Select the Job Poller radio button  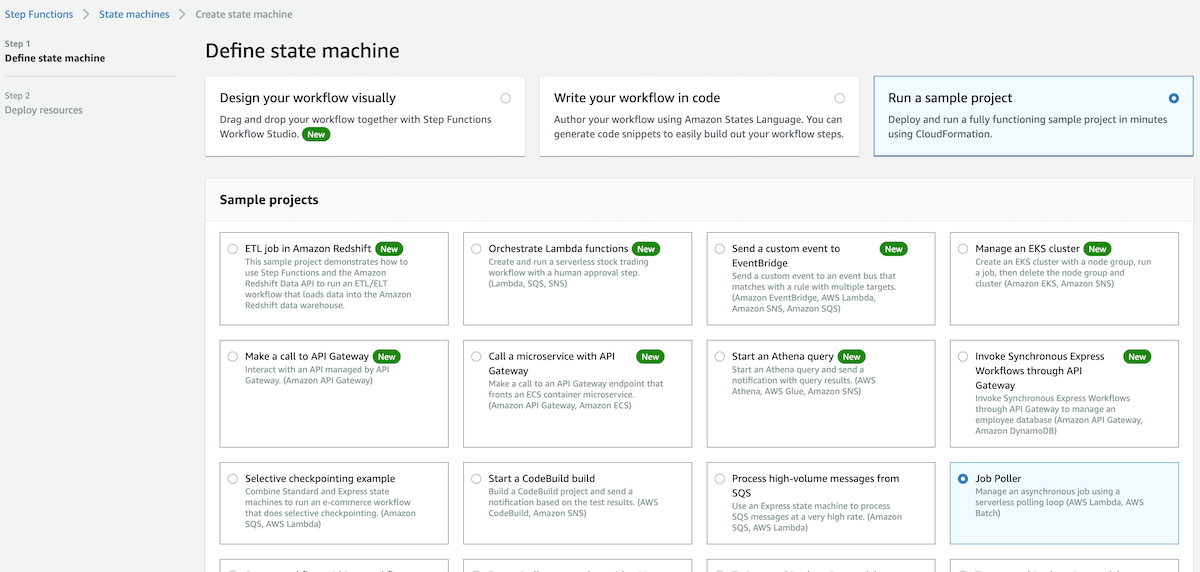[963, 479]
